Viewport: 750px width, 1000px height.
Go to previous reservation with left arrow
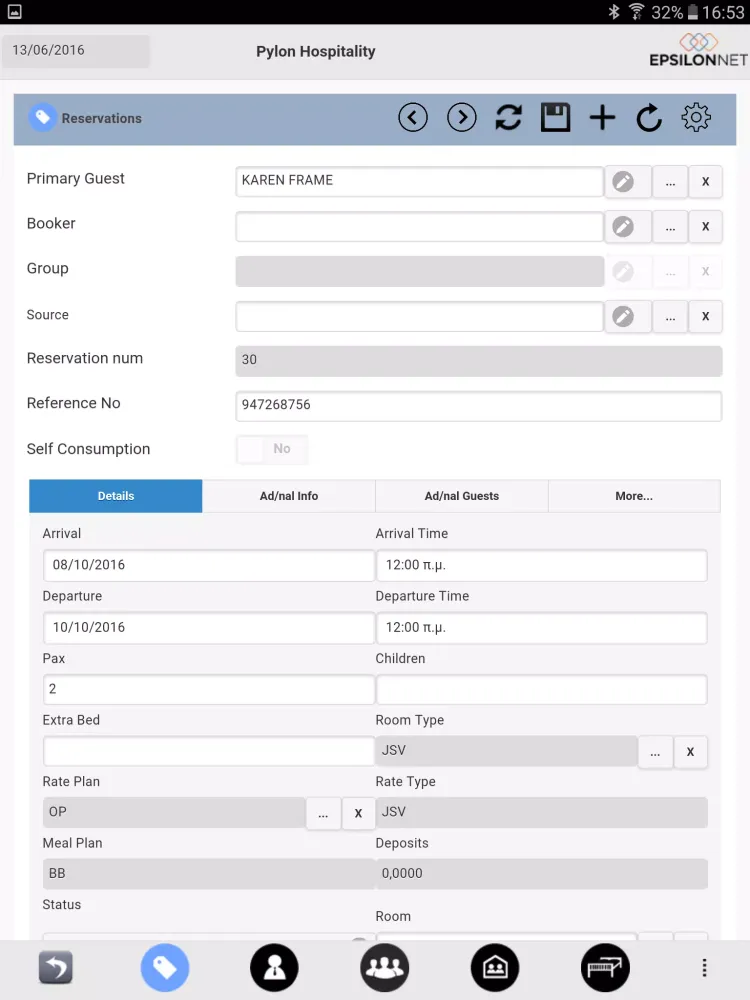tap(413, 118)
